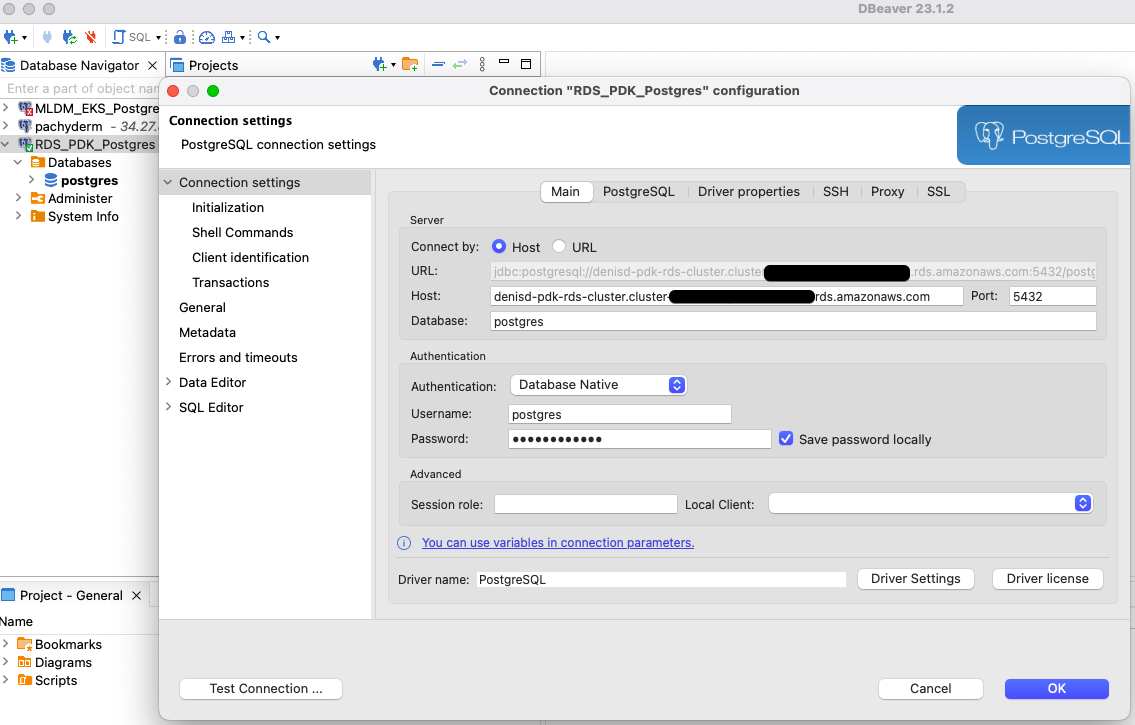Click the Bookmarks folder icon
This screenshot has height=725, width=1135.
(x=25, y=644)
